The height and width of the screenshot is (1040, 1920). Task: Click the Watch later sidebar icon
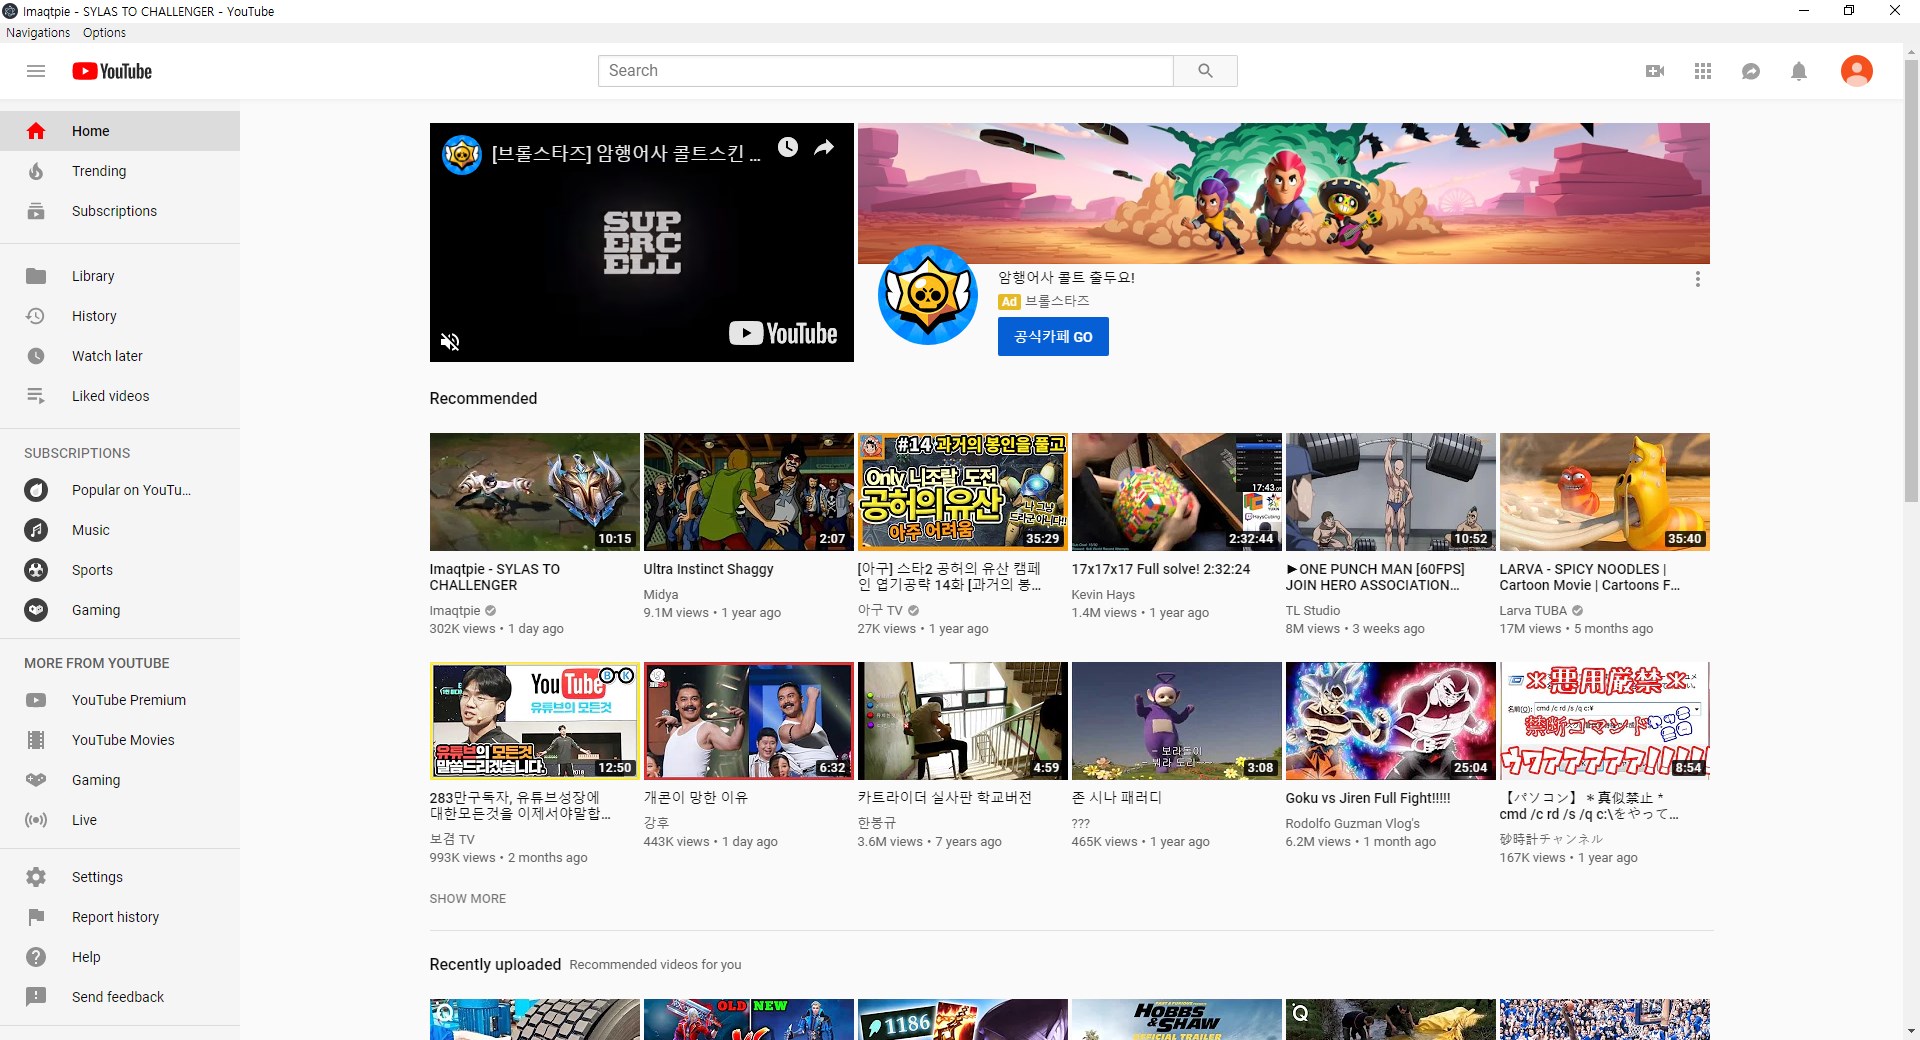coord(36,356)
